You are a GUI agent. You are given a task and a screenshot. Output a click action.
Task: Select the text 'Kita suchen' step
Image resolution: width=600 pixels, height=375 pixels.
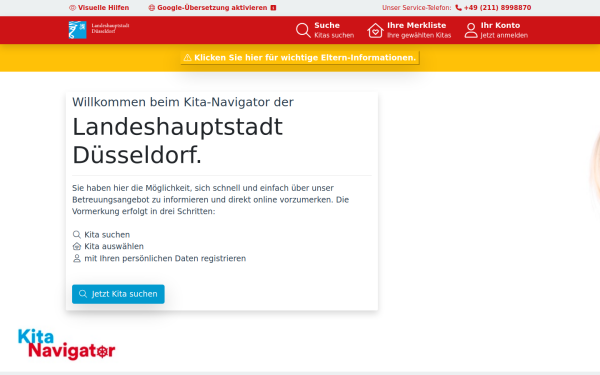(107, 235)
